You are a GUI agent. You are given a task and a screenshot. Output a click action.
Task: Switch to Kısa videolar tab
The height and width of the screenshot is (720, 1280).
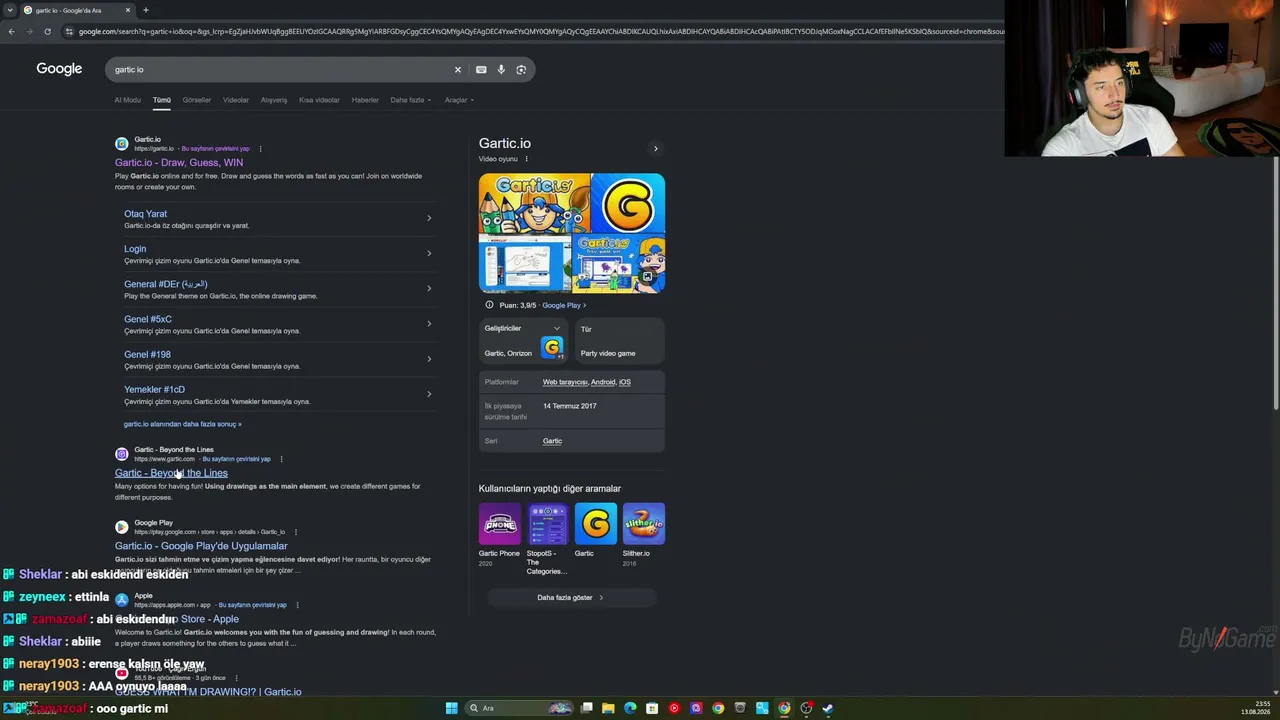[x=319, y=100]
